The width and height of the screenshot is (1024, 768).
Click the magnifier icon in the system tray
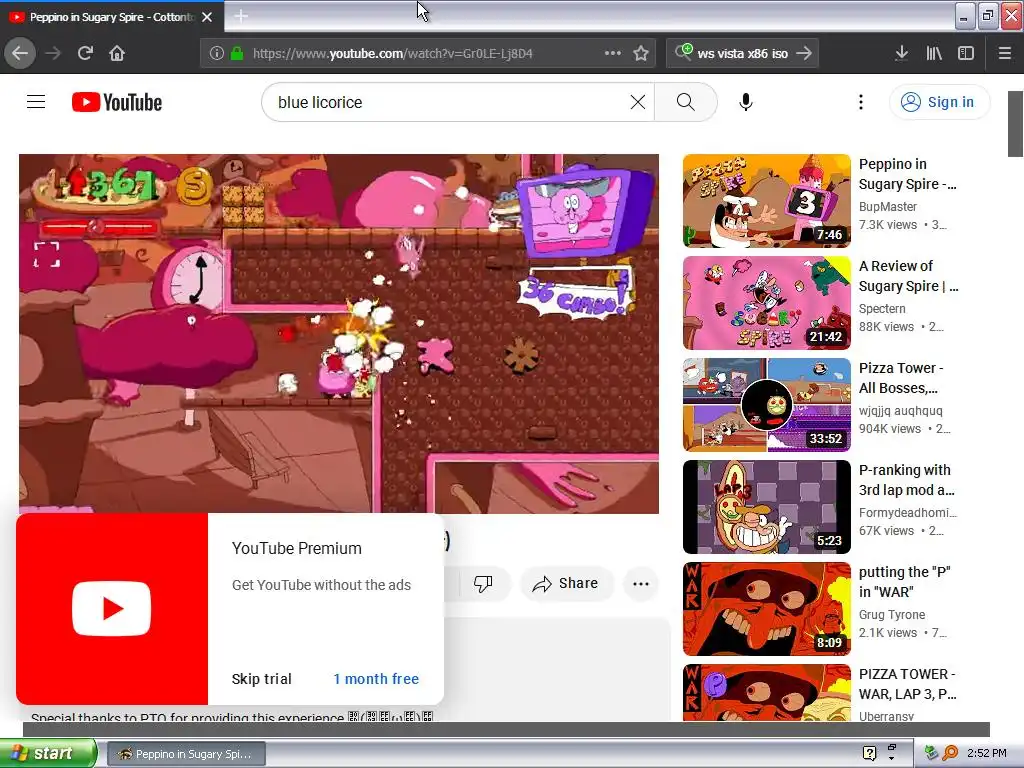950,753
